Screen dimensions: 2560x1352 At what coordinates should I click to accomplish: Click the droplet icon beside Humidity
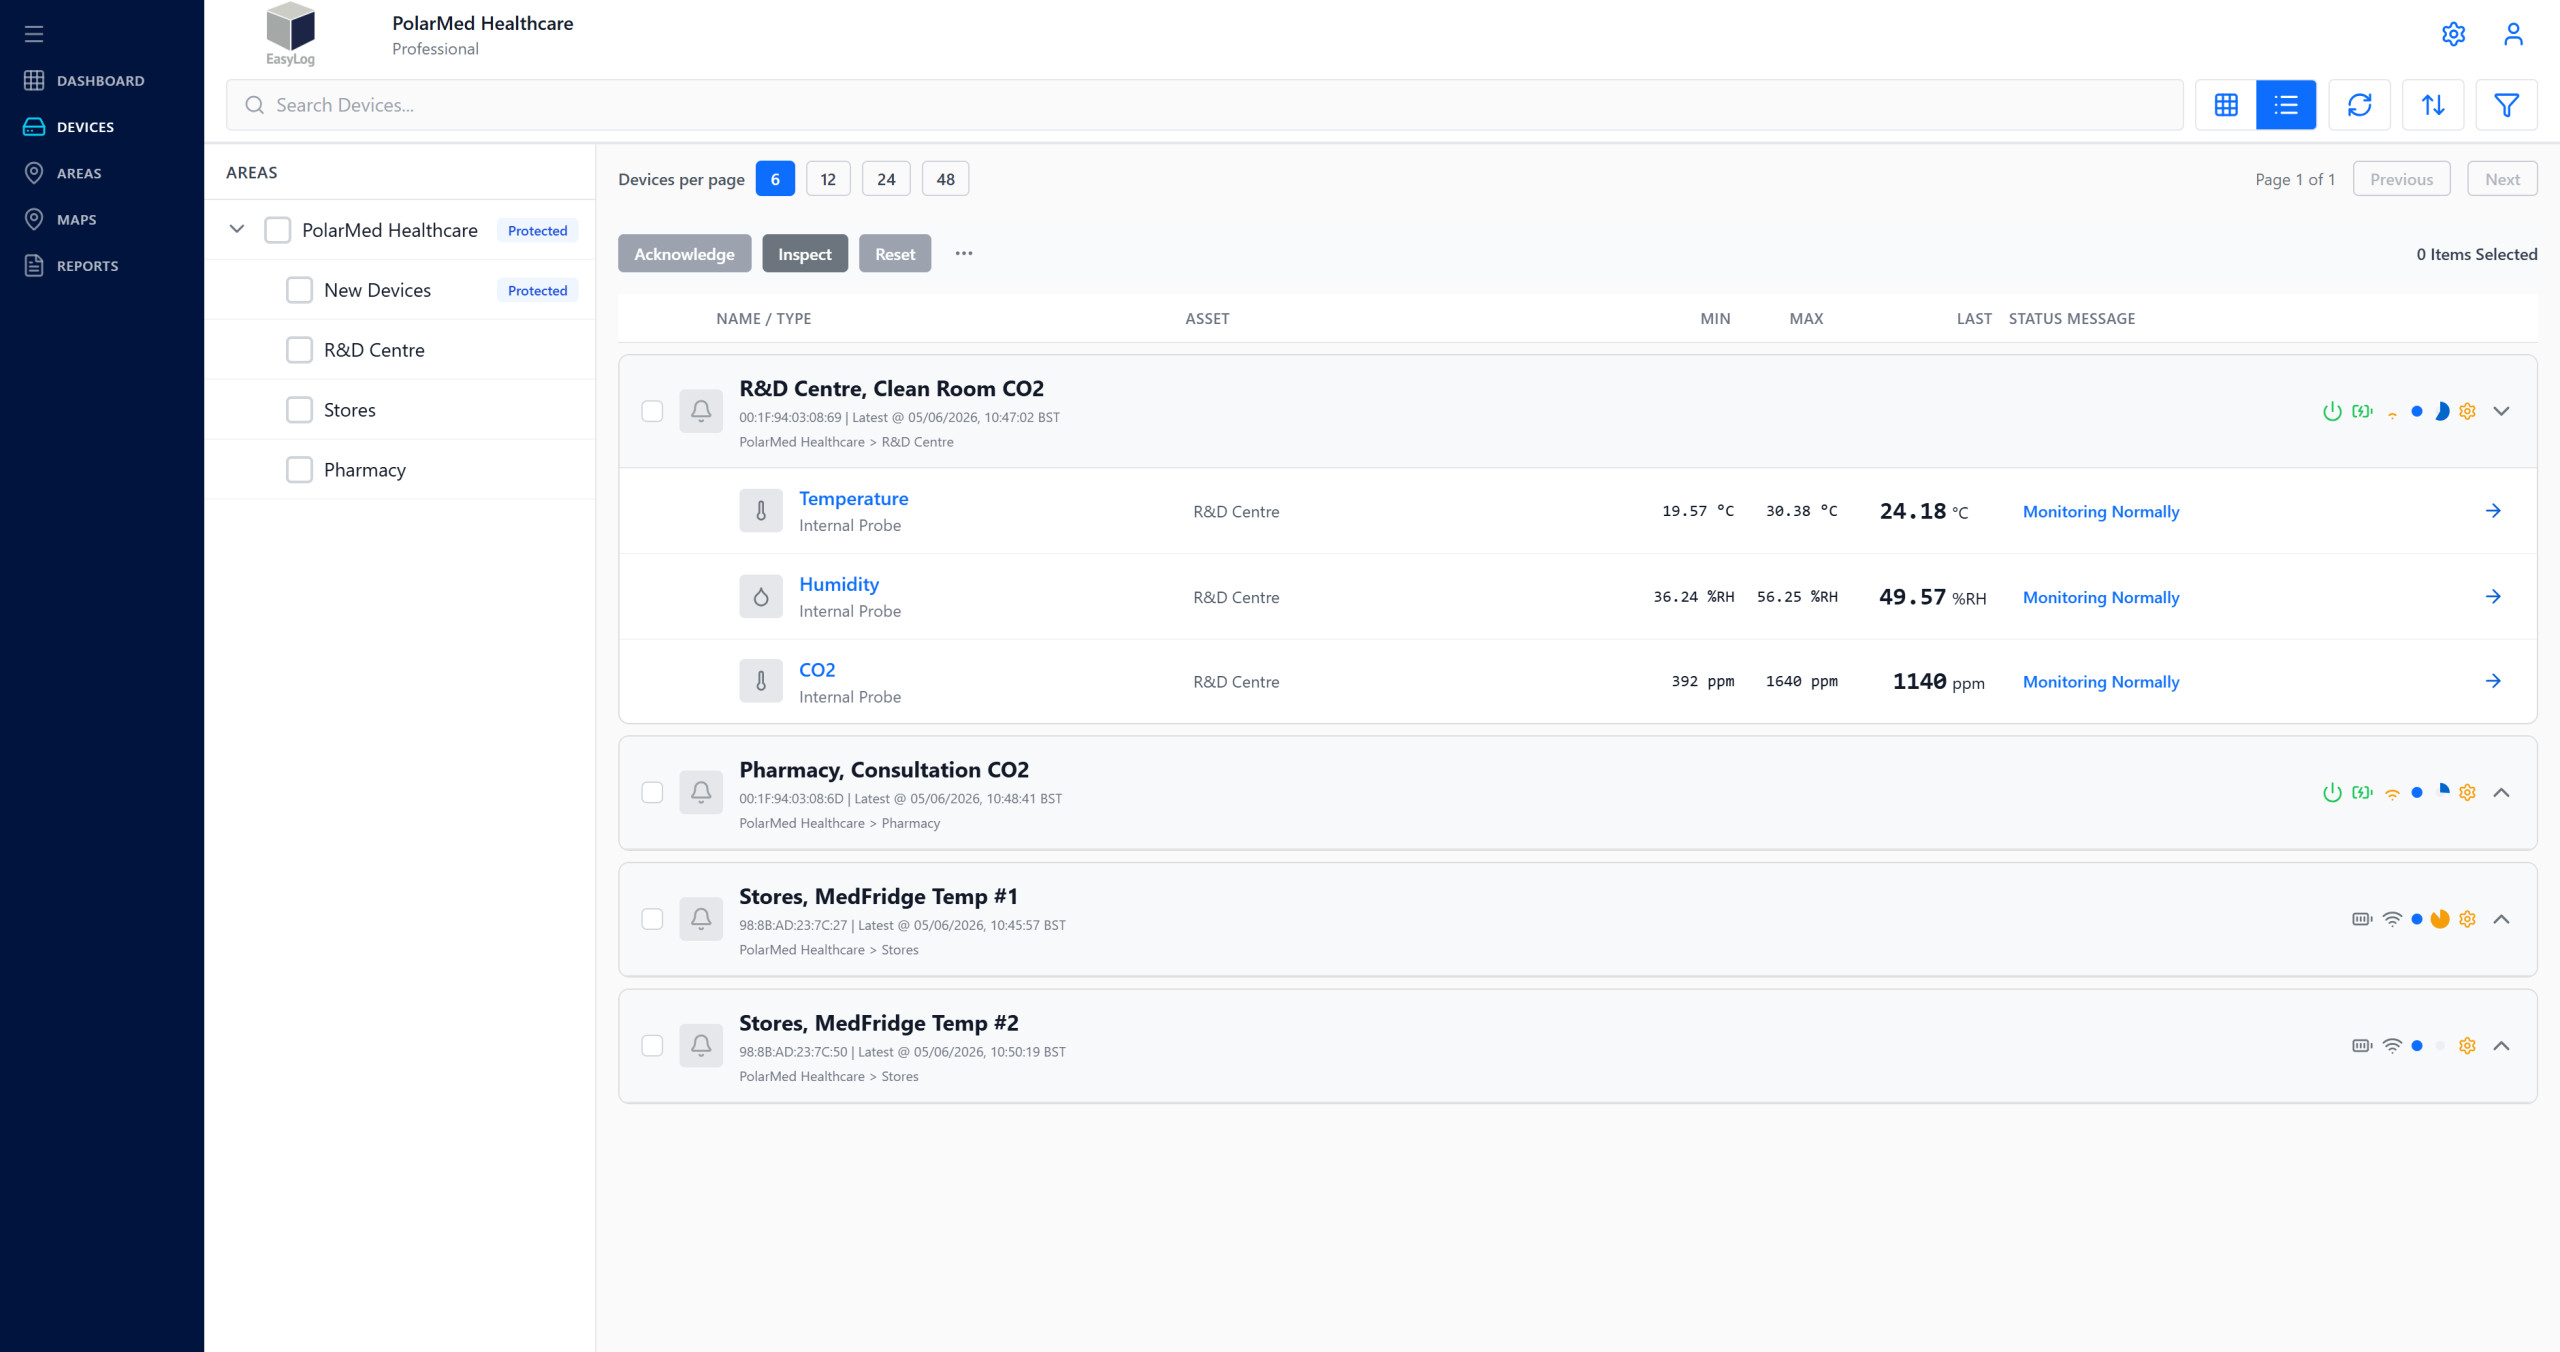(x=761, y=597)
